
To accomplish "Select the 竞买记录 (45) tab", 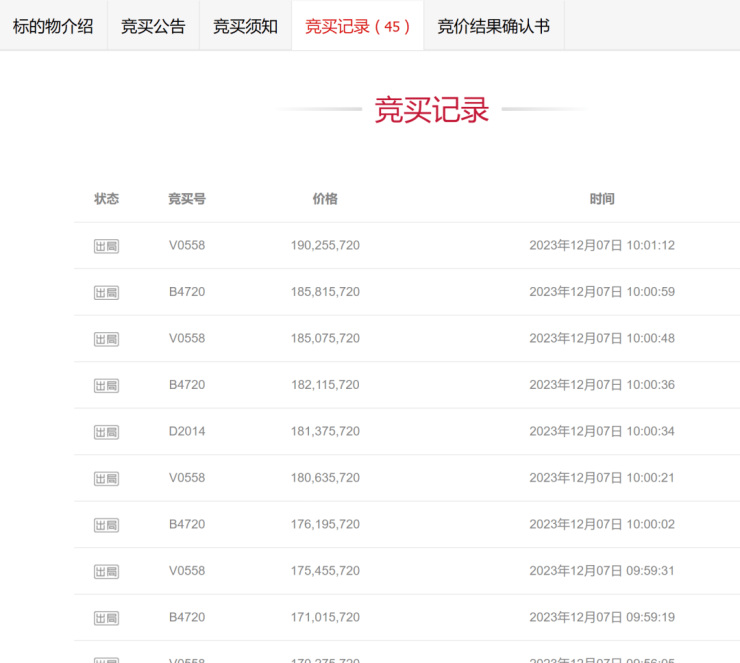I will point(357,26).
